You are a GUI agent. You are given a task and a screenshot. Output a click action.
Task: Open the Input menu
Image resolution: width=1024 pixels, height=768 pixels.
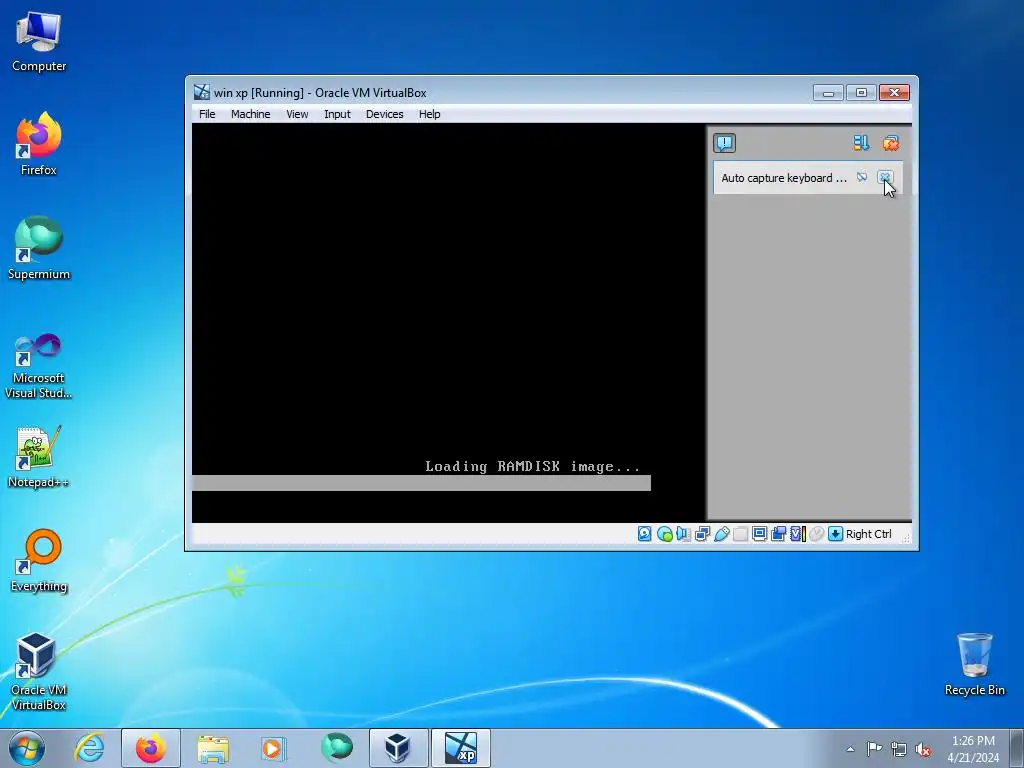(x=337, y=114)
